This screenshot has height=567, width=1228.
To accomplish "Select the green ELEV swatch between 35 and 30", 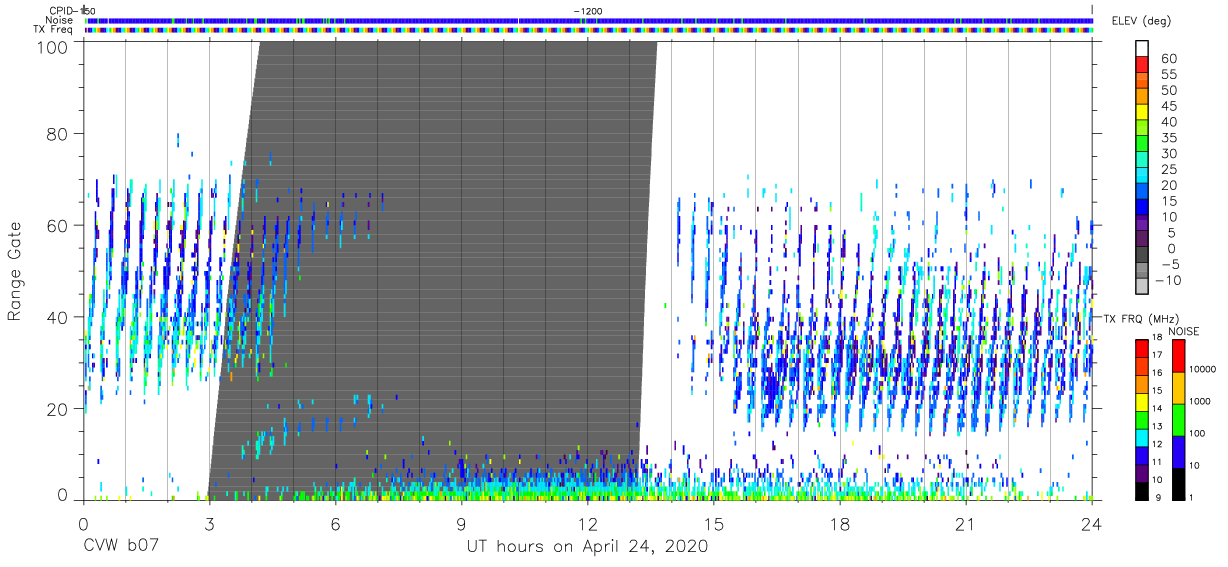I will tap(1142, 145).
